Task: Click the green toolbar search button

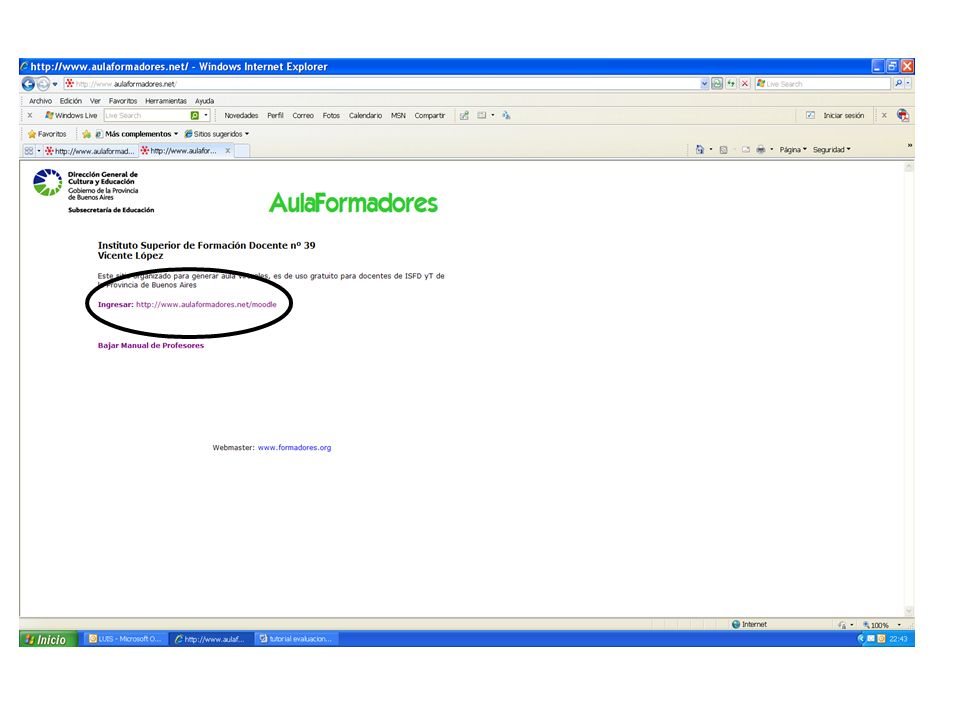Action: pos(195,115)
